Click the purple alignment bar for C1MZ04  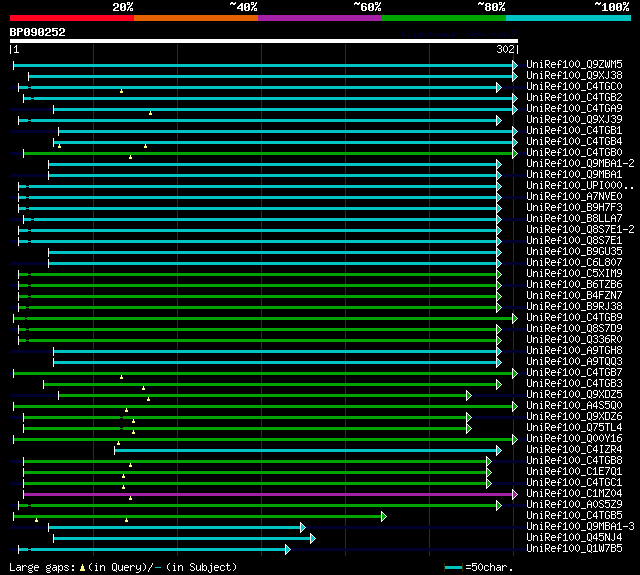tap(270, 494)
